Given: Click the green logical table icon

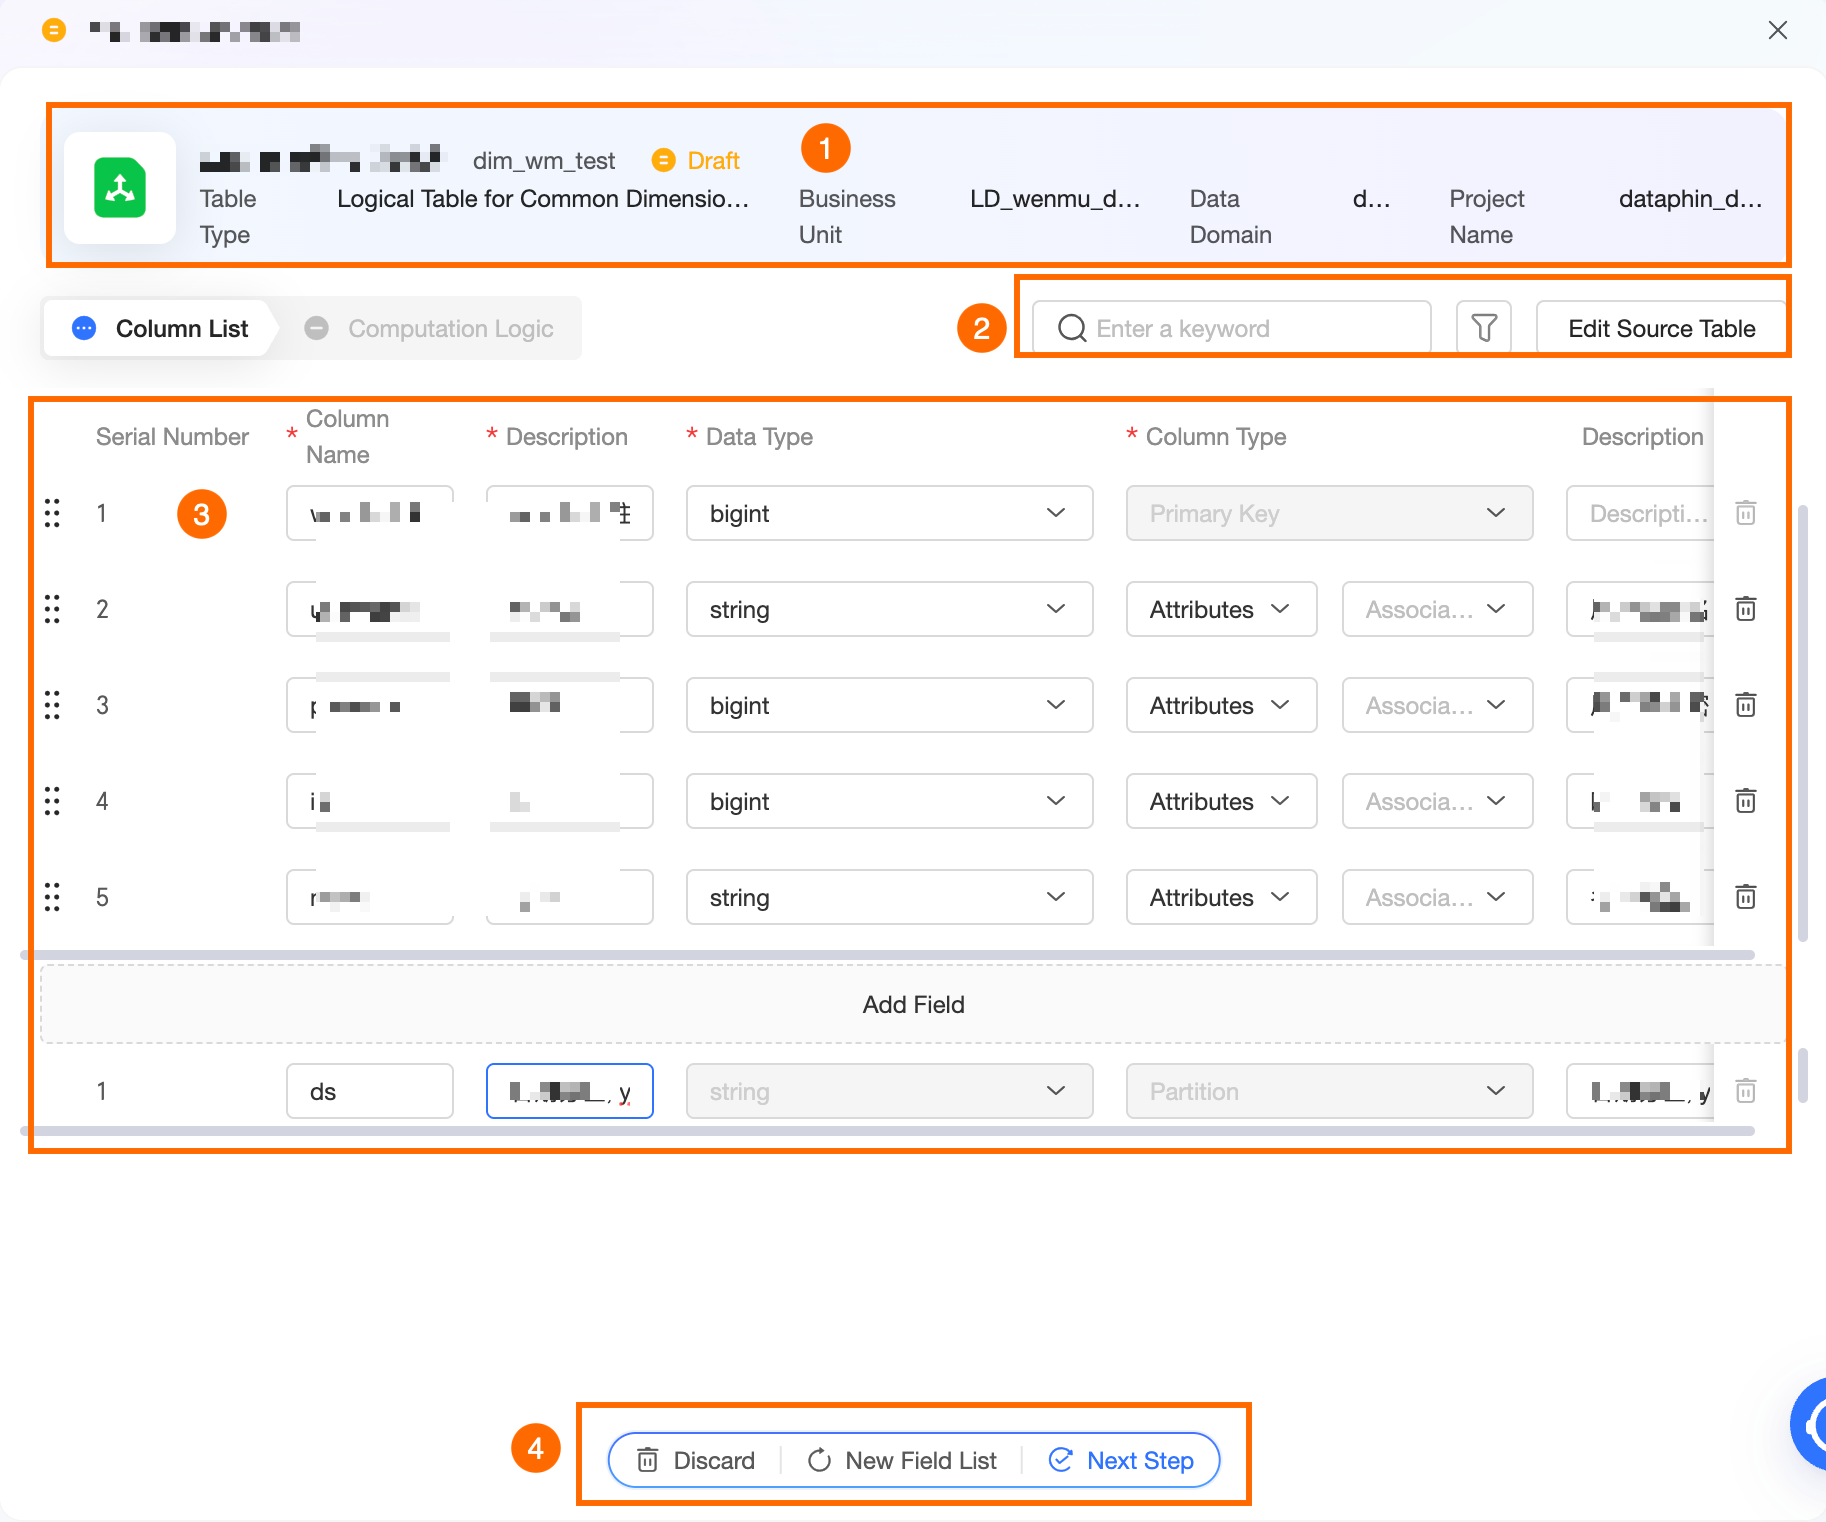Looking at the screenshot, I should click(x=120, y=187).
